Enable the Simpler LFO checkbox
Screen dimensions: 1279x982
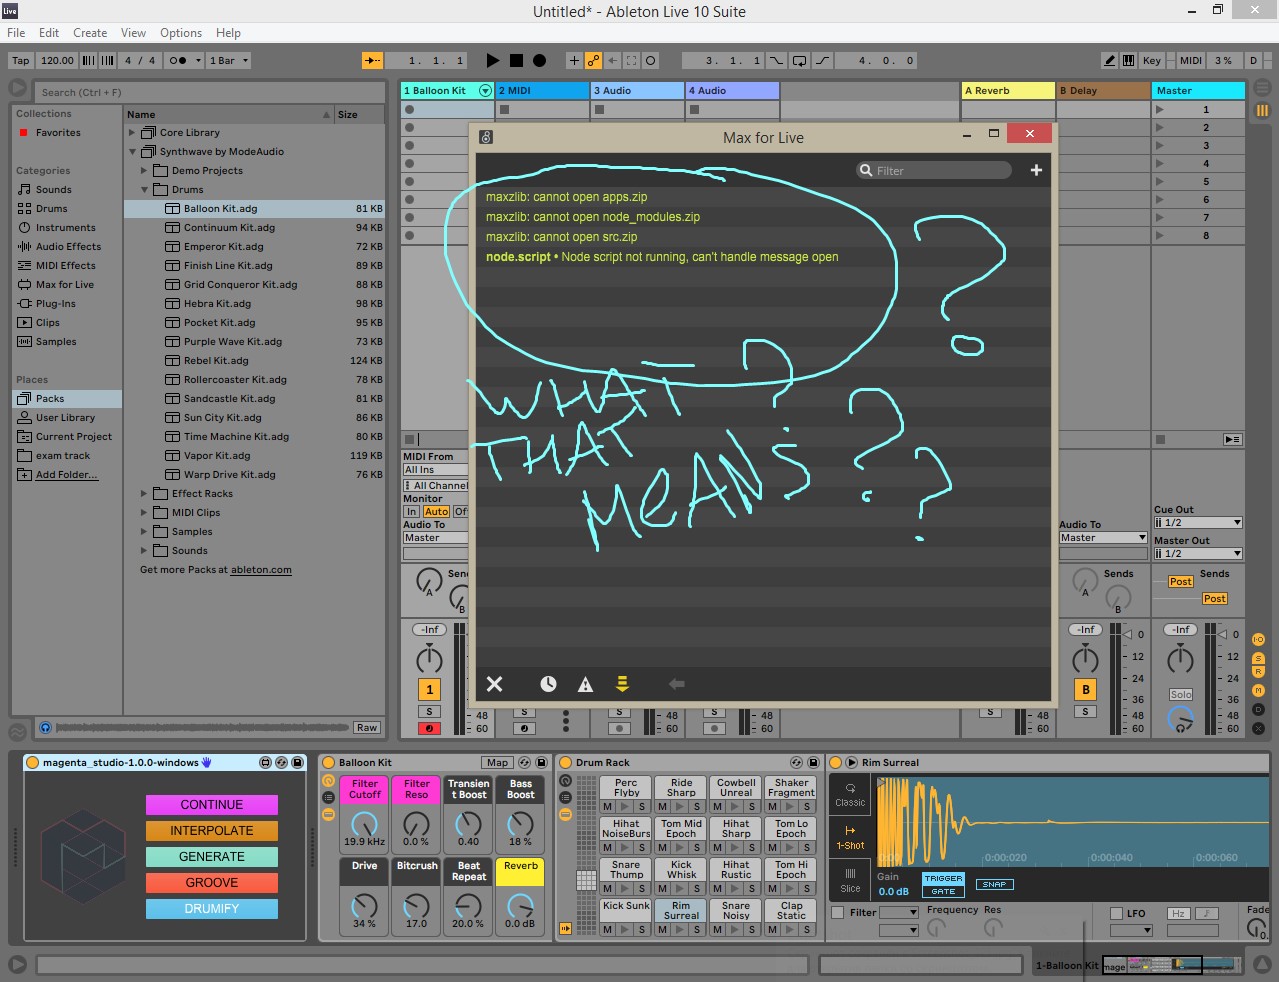point(1117,913)
